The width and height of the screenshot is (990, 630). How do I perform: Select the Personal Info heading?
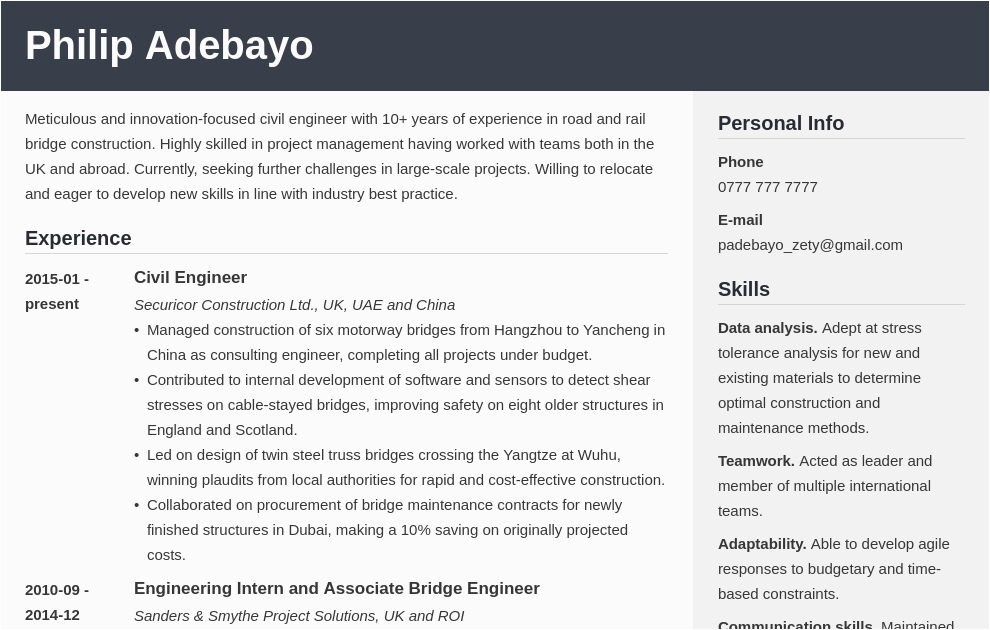[x=781, y=124]
